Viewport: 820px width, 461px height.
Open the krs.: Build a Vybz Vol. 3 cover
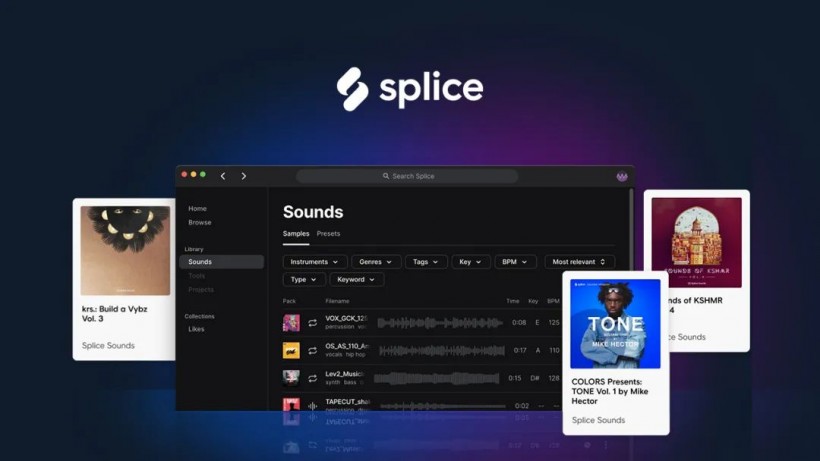[125, 250]
